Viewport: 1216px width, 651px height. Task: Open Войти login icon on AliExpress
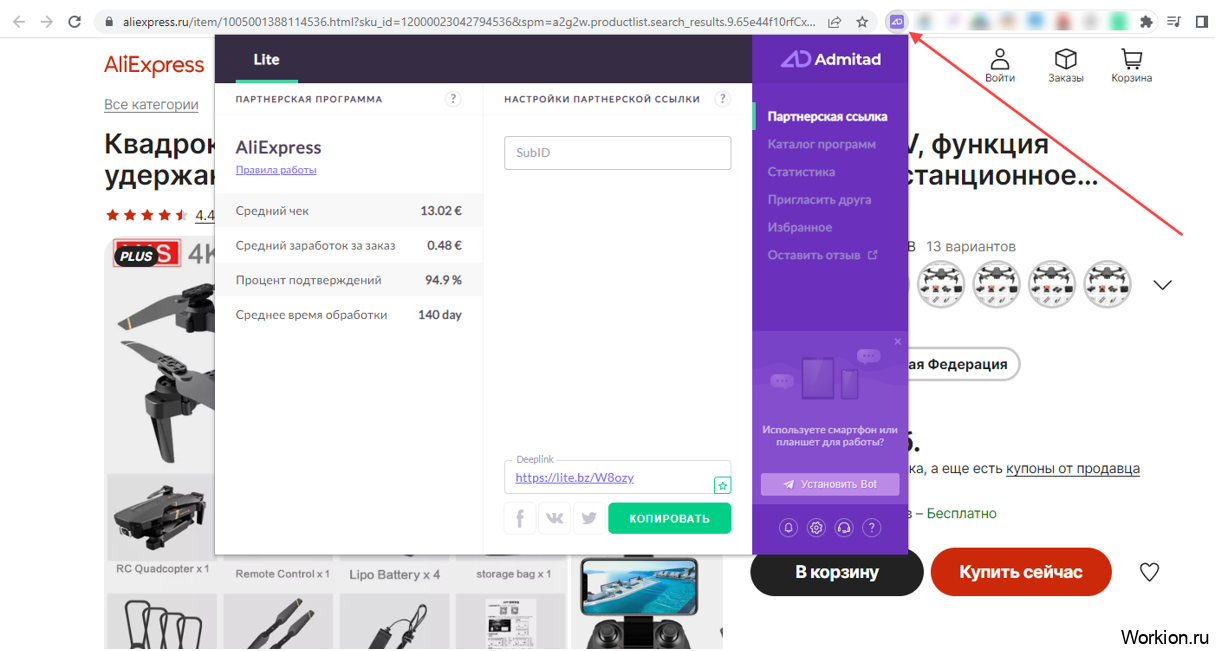pyautogui.click(x=999, y=65)
